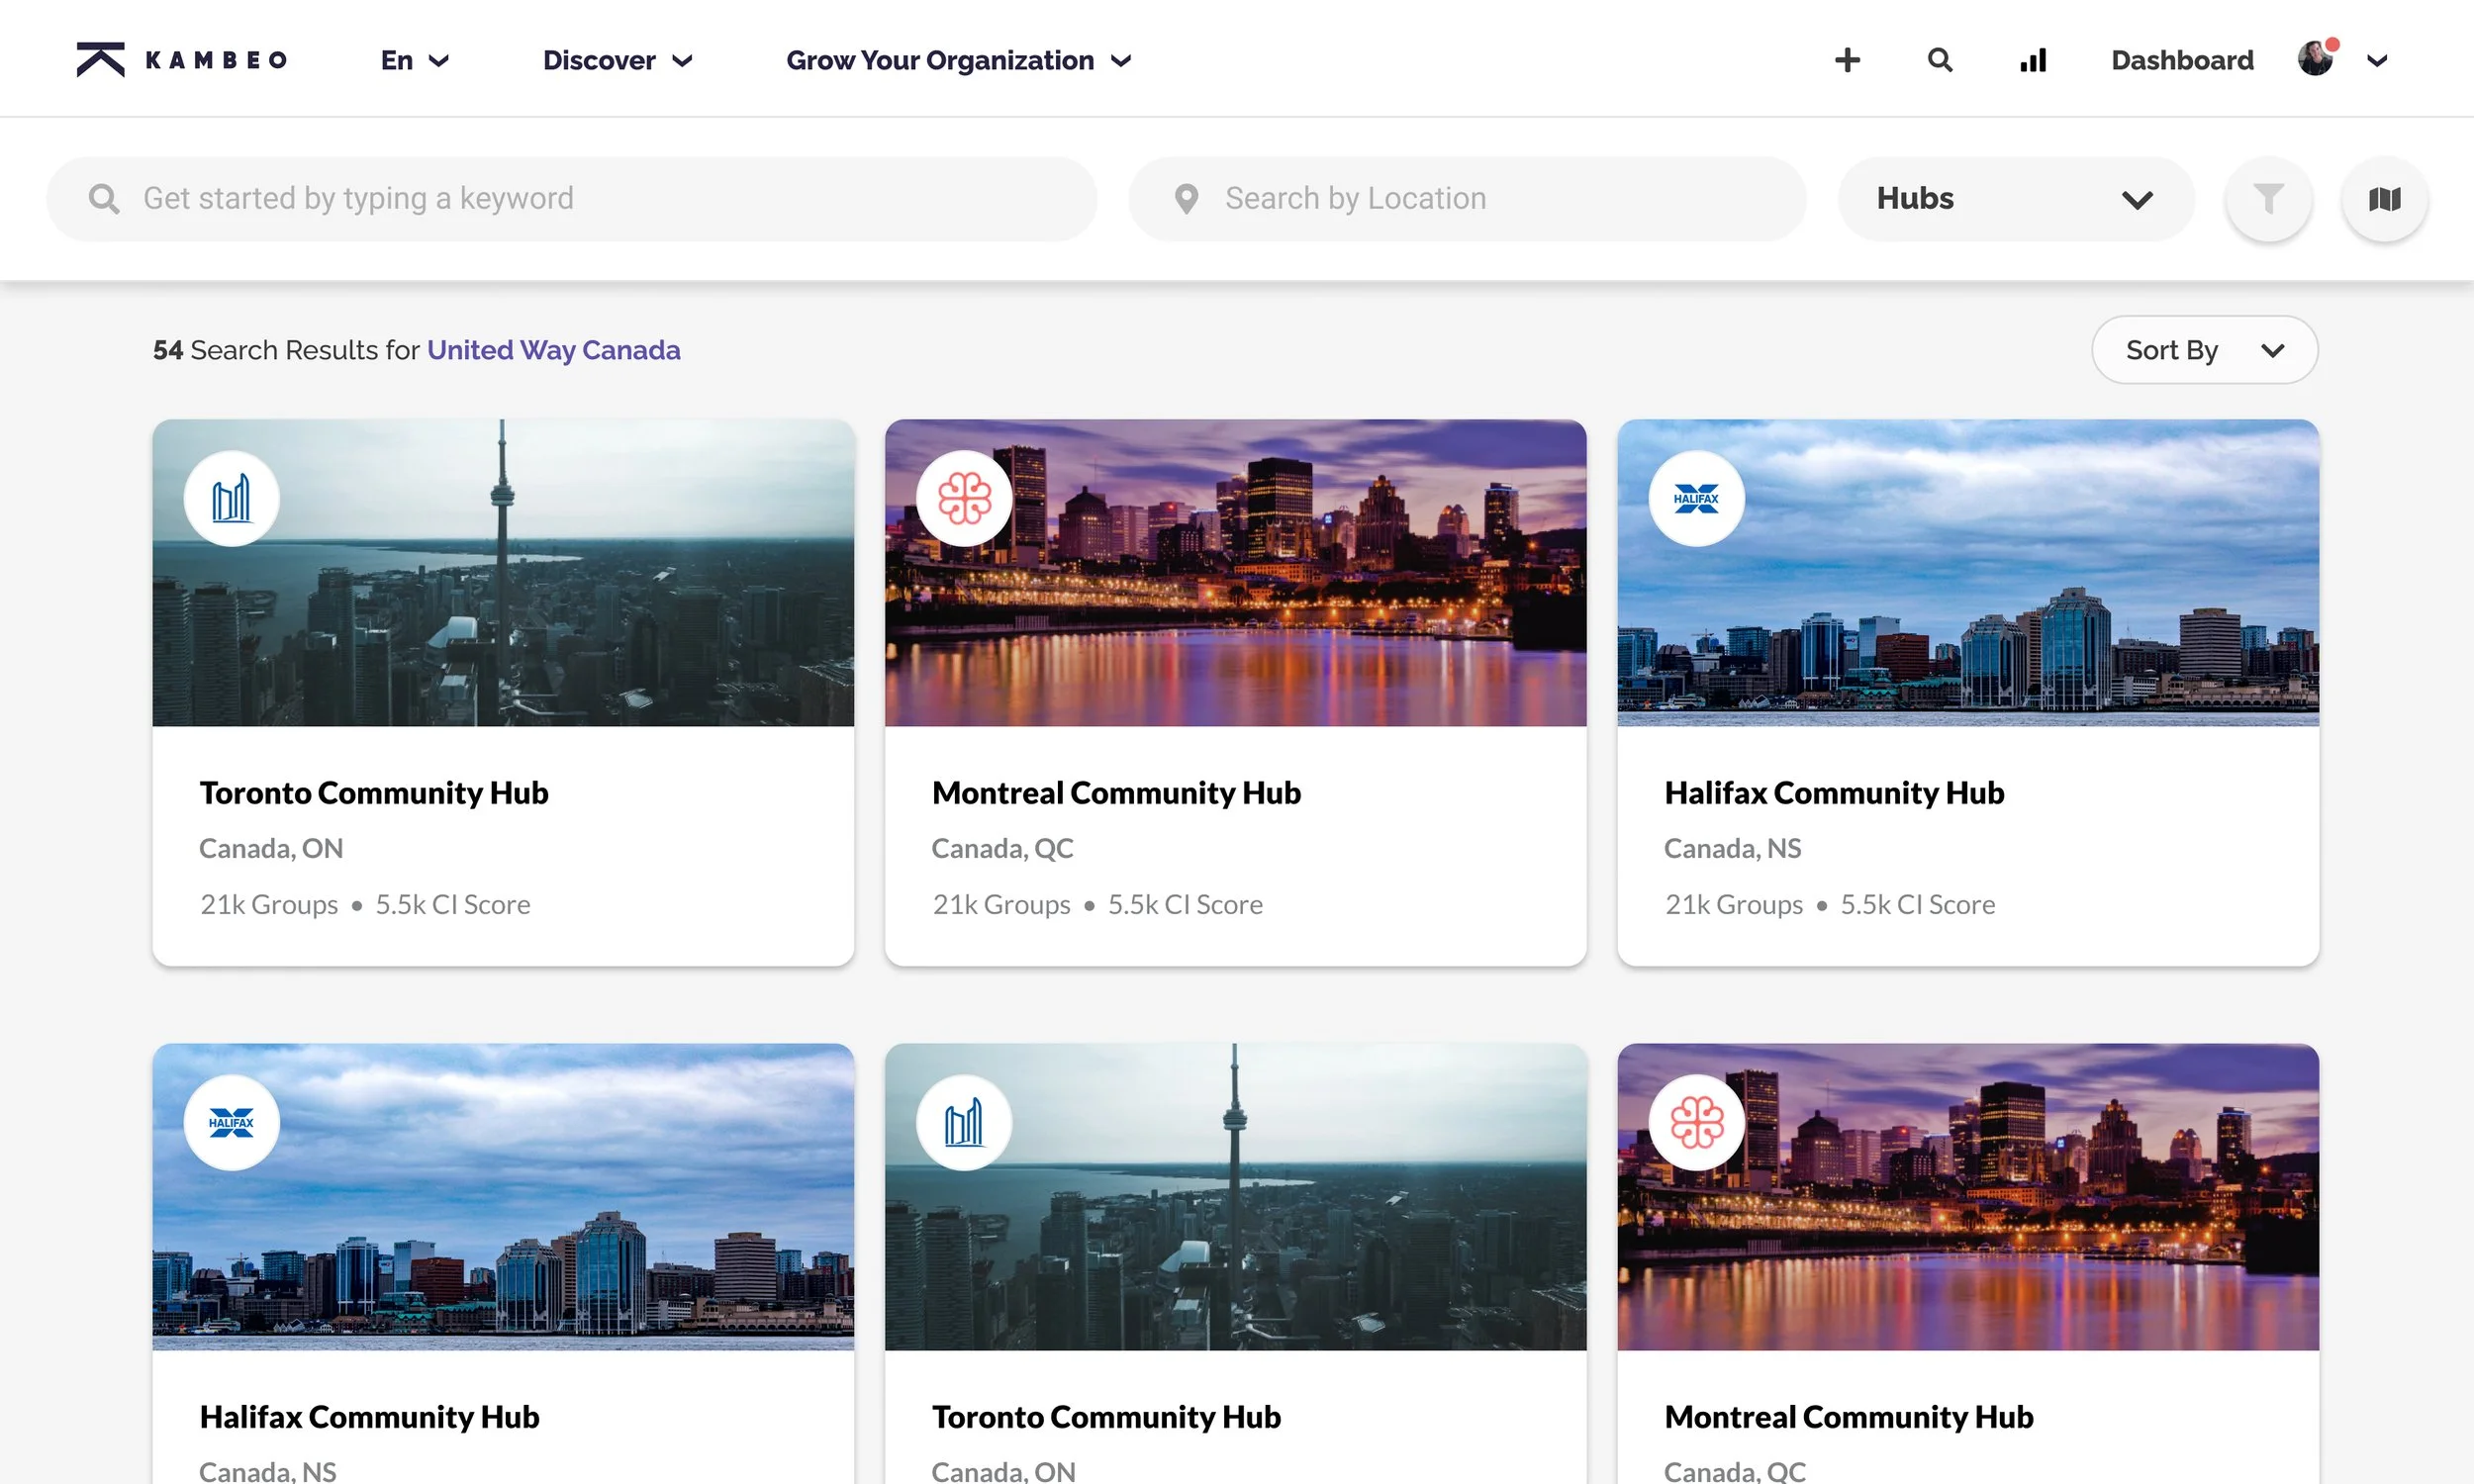
Task: Click the profile avatar picture
Action: pos(2315,58)
